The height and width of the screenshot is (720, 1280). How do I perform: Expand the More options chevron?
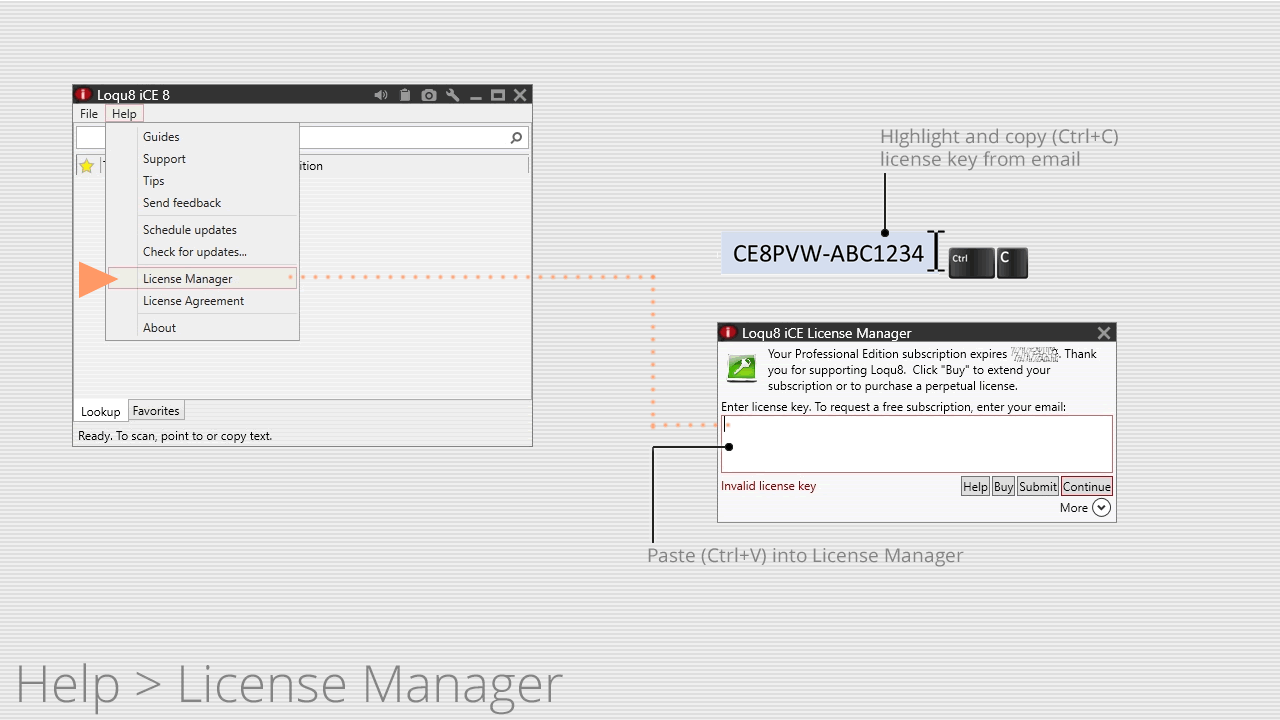(x=1101, y=507)
